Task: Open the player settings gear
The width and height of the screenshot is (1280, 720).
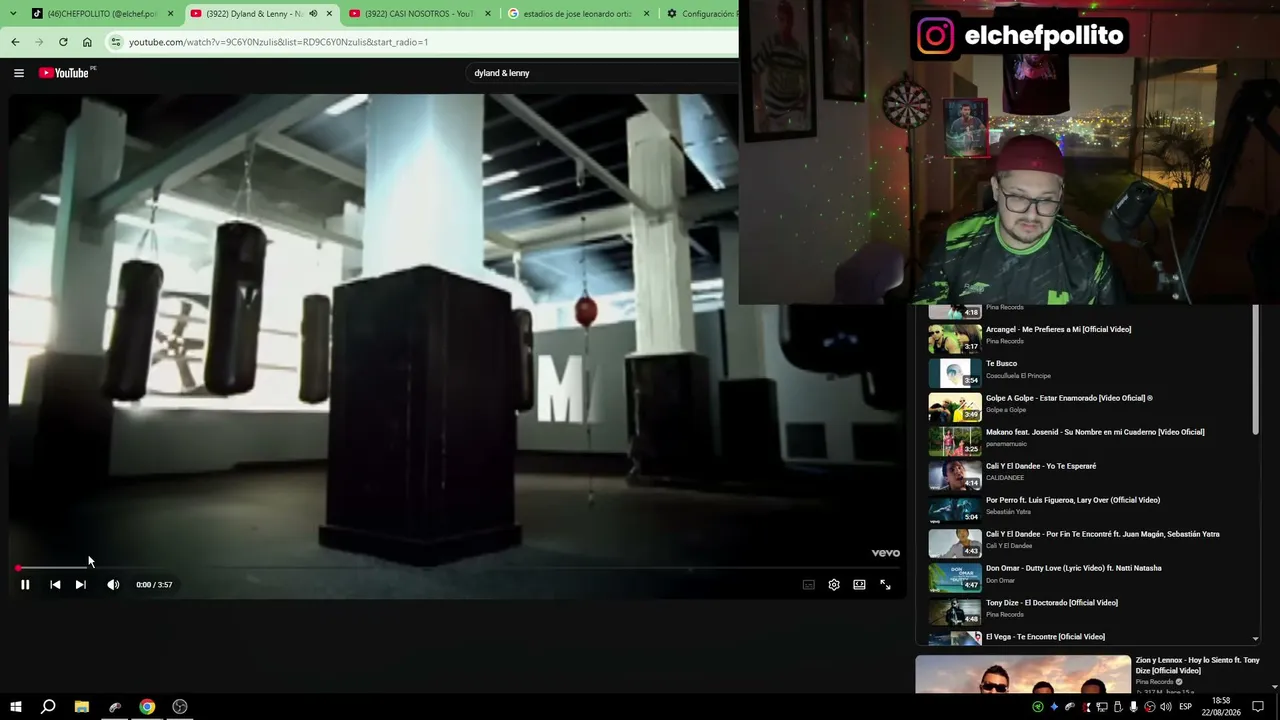Action: click(834, 585)
